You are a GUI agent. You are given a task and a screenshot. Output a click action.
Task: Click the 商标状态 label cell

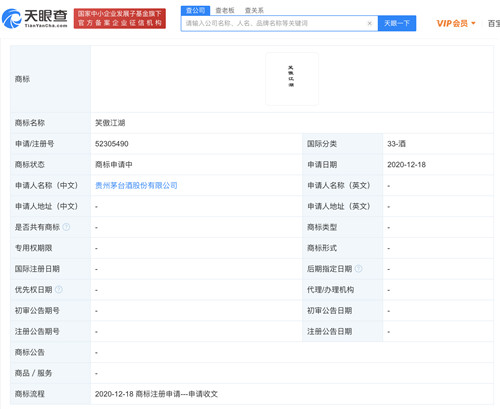coord(50,165)
